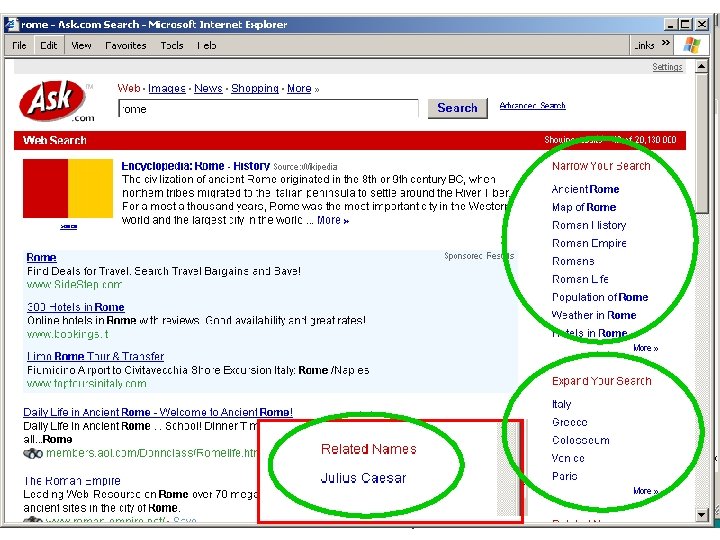Expand search to Greece
720x540 pixels.
(x=569, y=422)
